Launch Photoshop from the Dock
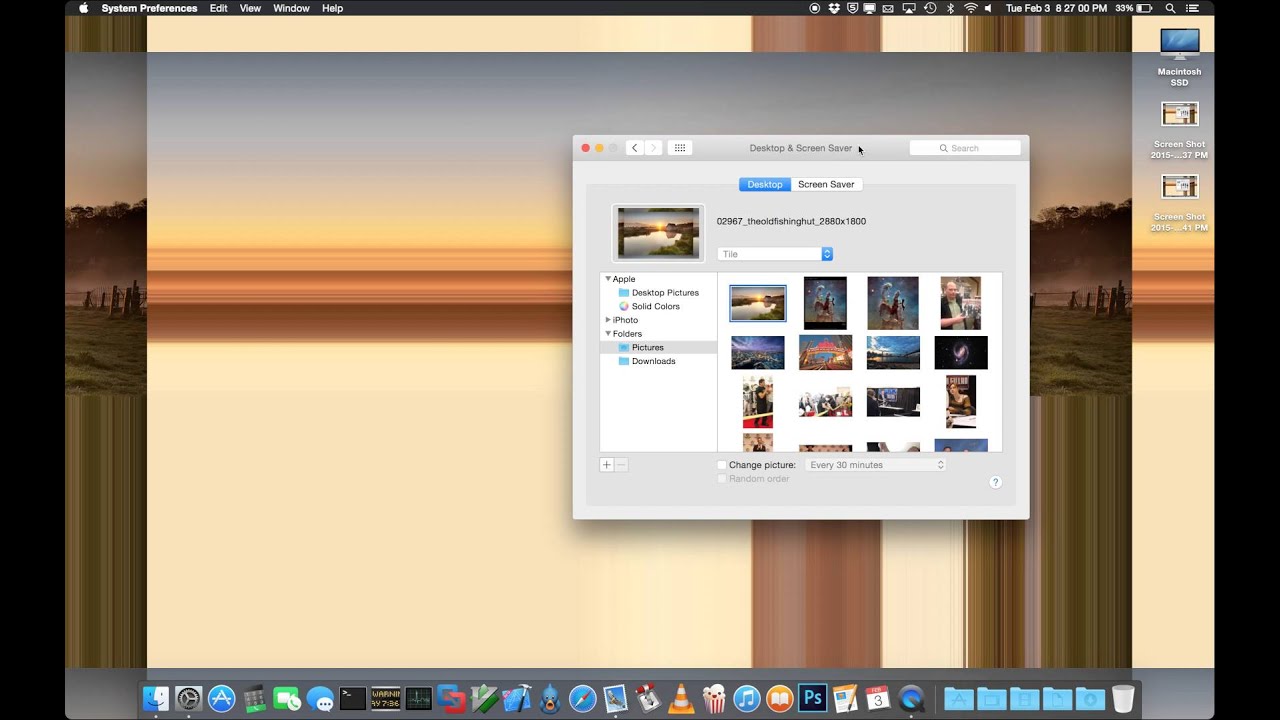This screenshot has height=720, width=1280. [x=812, y=697]
